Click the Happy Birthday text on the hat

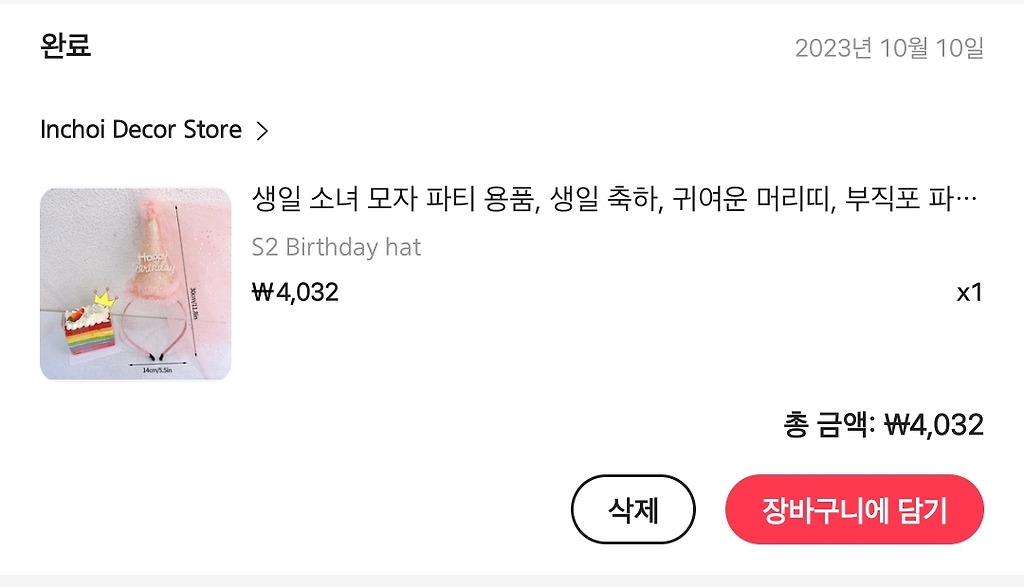tap(154, 262)
